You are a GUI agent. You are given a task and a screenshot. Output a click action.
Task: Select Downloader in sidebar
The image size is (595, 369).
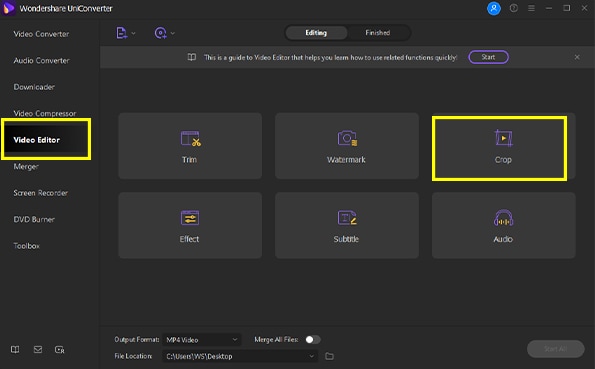click(34, 87)
